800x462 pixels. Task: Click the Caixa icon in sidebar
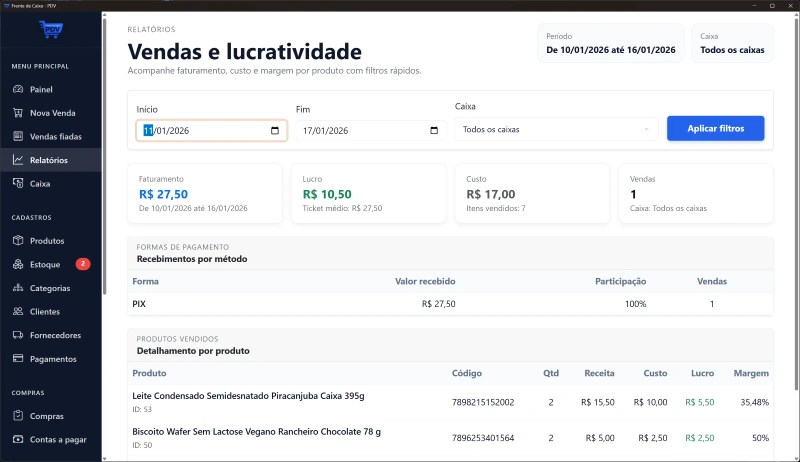(18, 184)
